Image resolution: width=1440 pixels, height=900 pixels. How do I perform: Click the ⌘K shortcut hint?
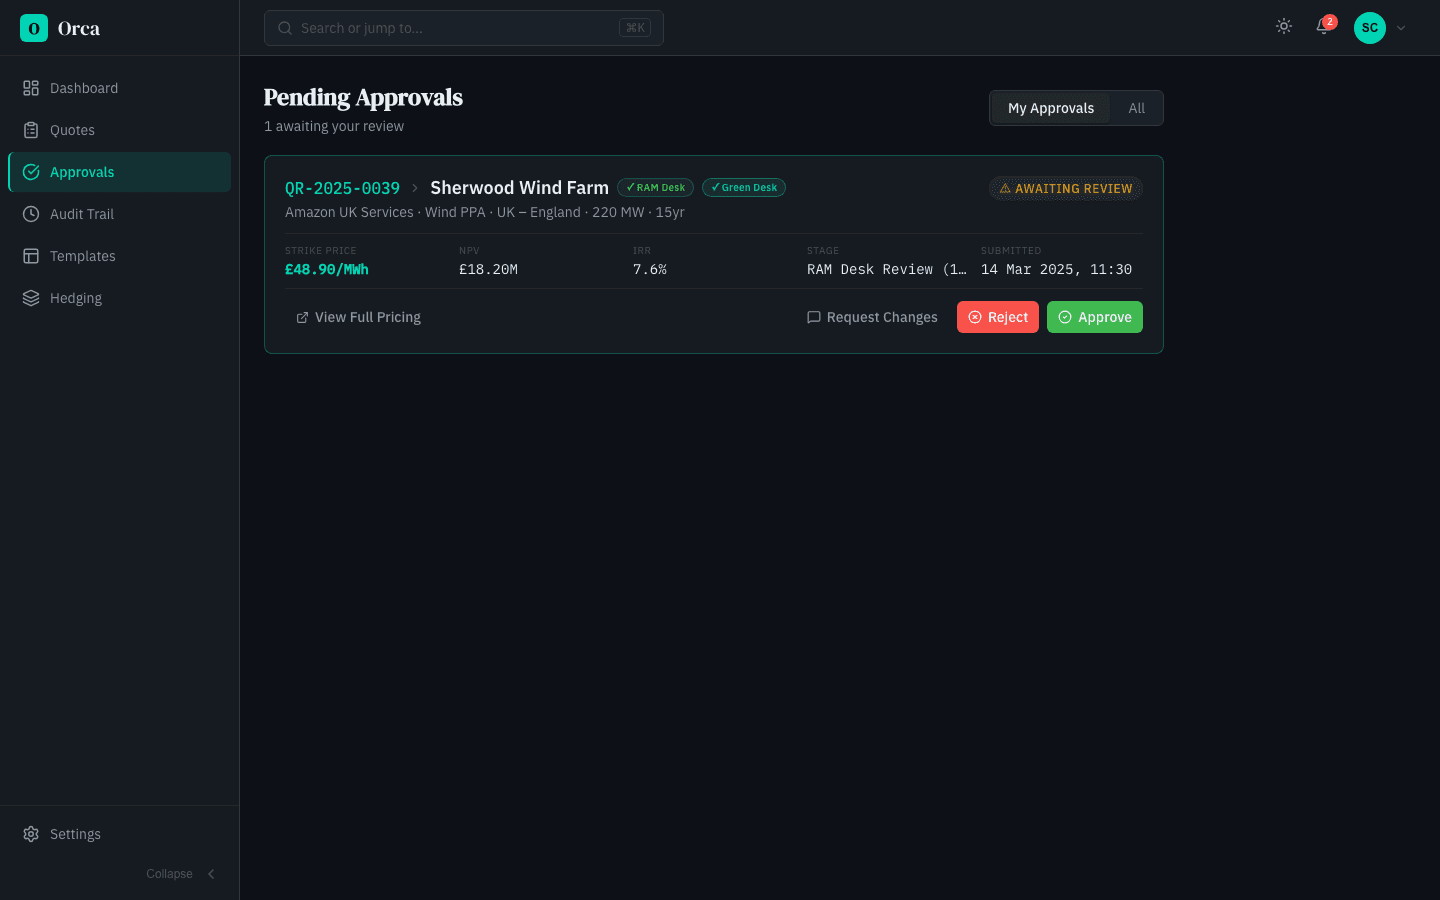coord(635,28)
